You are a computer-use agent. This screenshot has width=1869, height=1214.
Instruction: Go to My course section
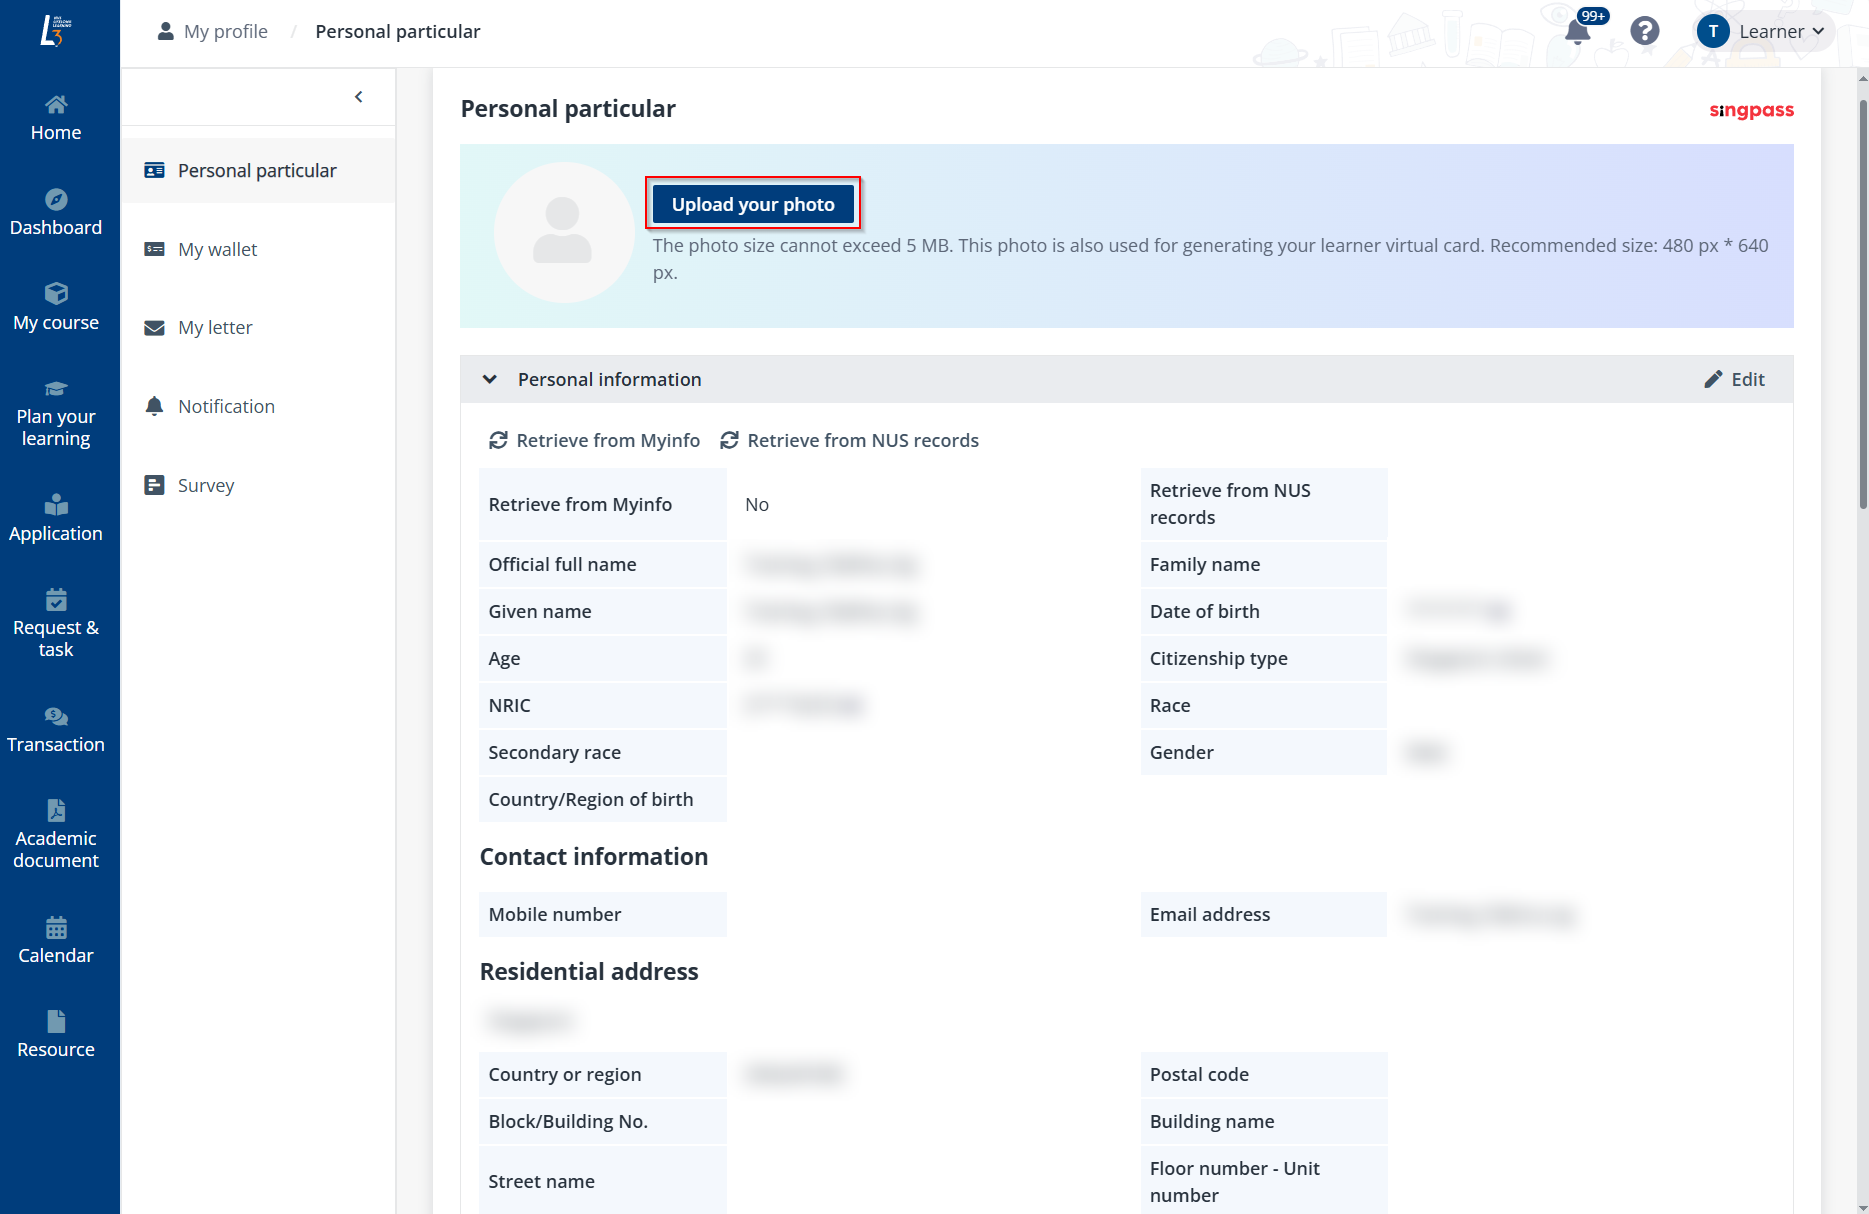(x=56, y=308)
